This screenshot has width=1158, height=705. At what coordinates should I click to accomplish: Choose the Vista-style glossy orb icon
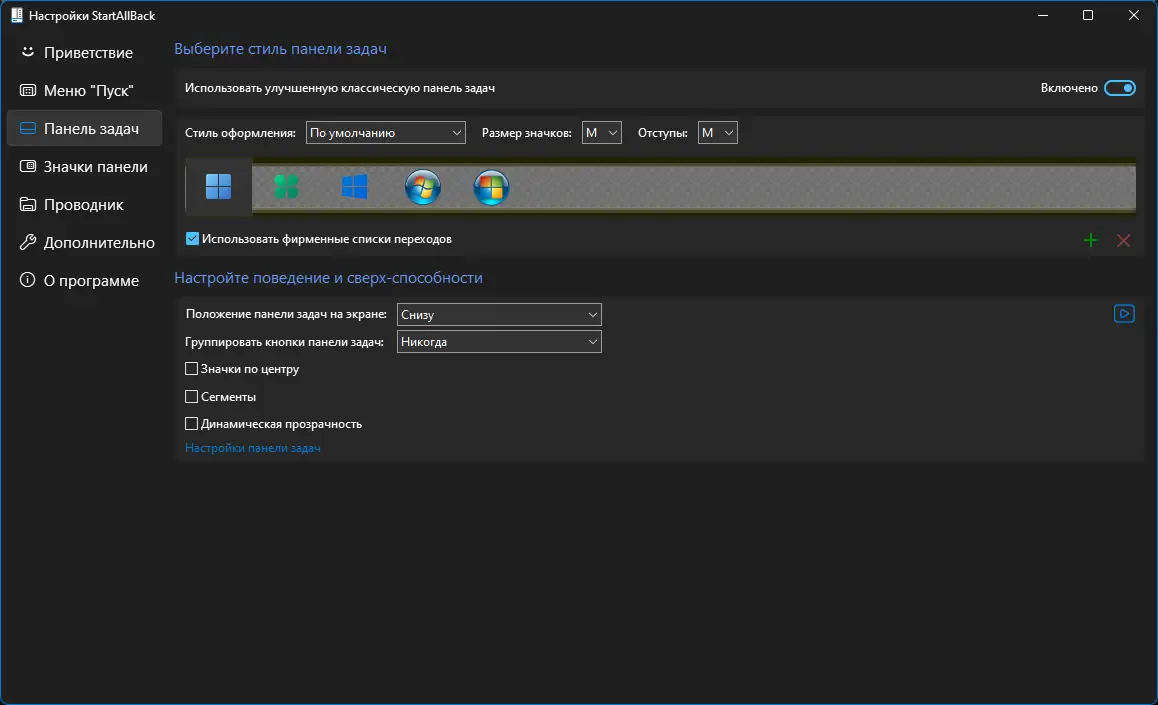[x=491, y=187]
